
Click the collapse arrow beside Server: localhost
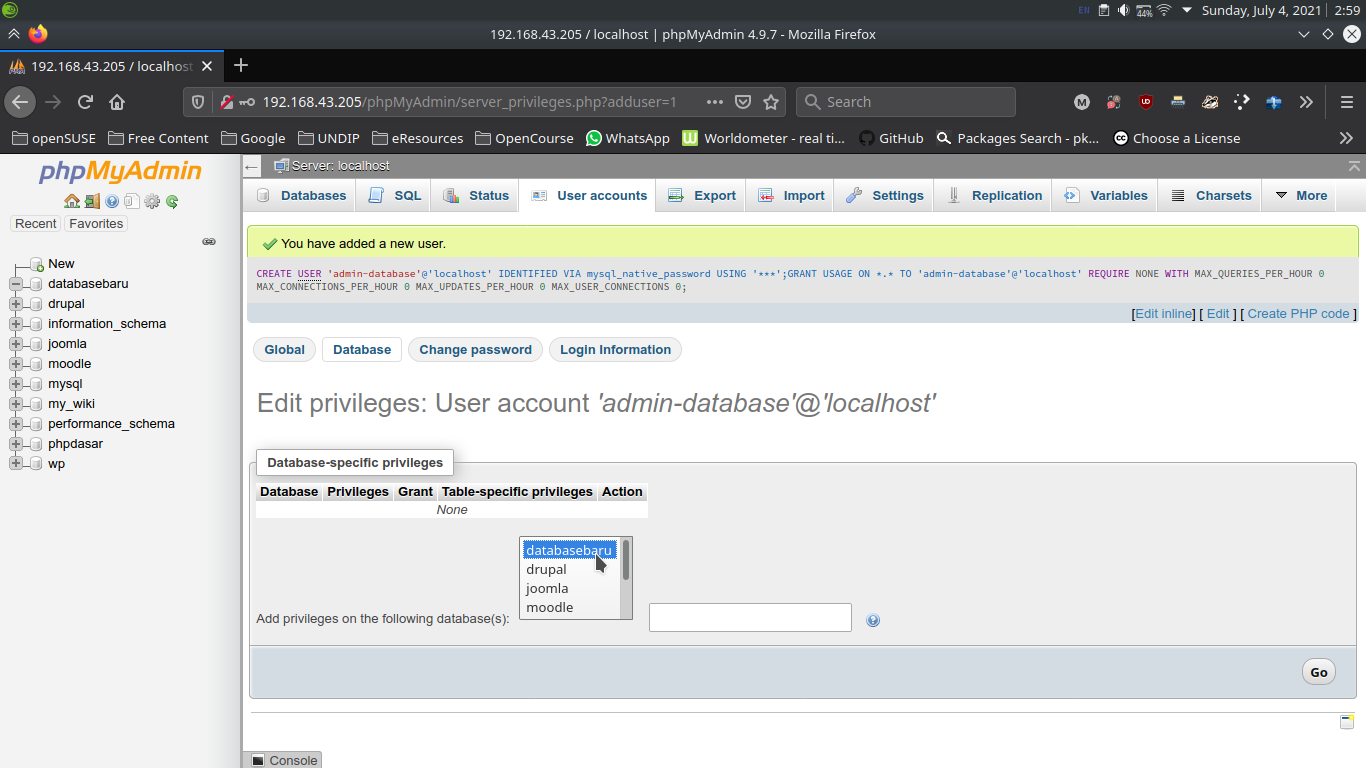click(252, 166)
